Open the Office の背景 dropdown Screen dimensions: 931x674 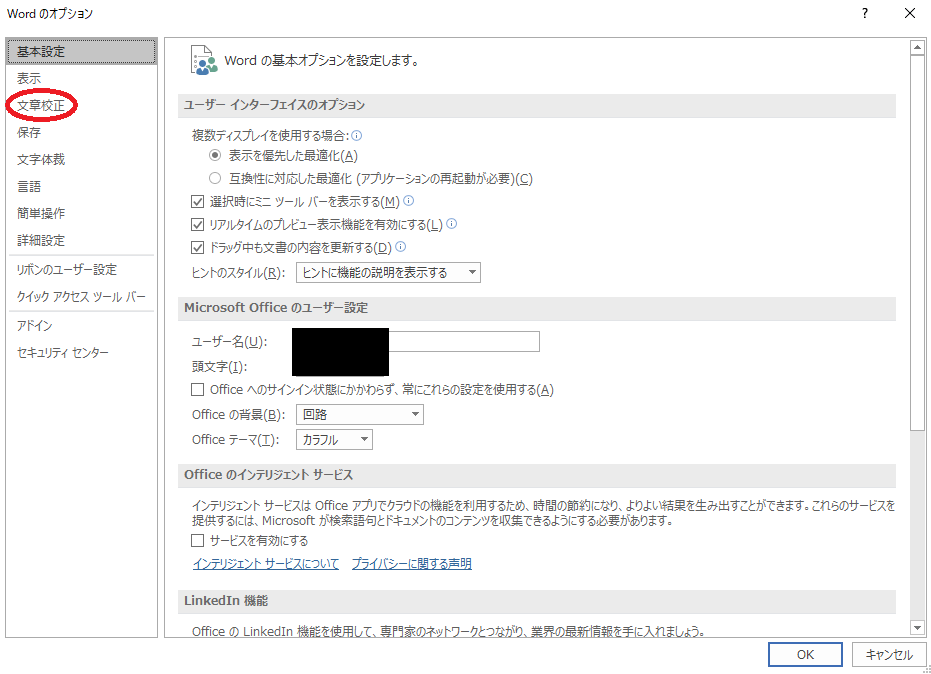tap(360, 414)
